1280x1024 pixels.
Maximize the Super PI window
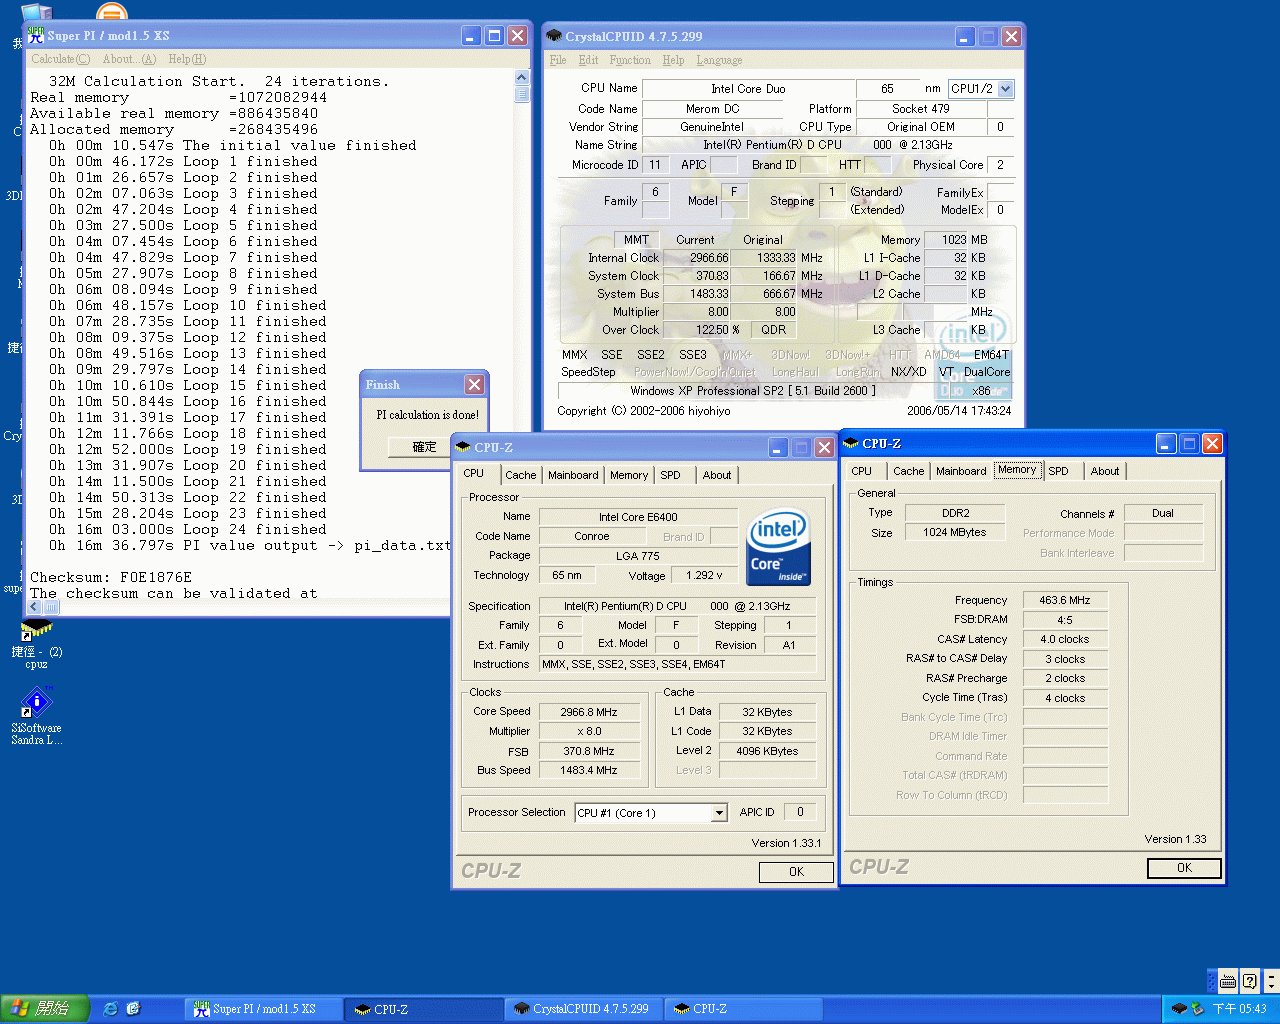point(494,36)
